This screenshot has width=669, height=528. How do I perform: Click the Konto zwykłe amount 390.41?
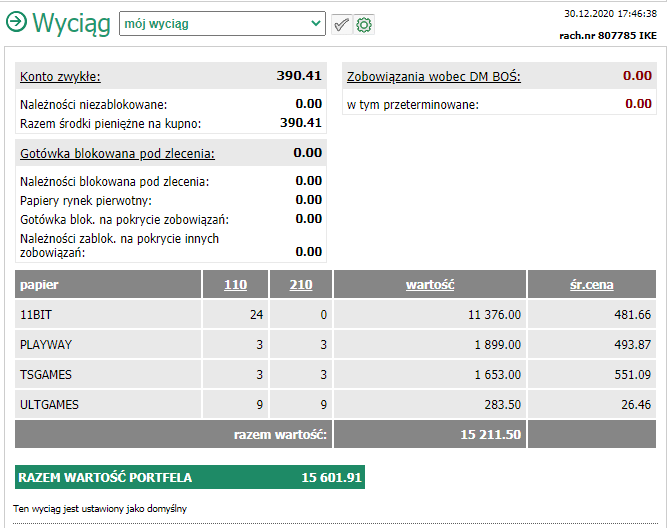click(299, 76)
